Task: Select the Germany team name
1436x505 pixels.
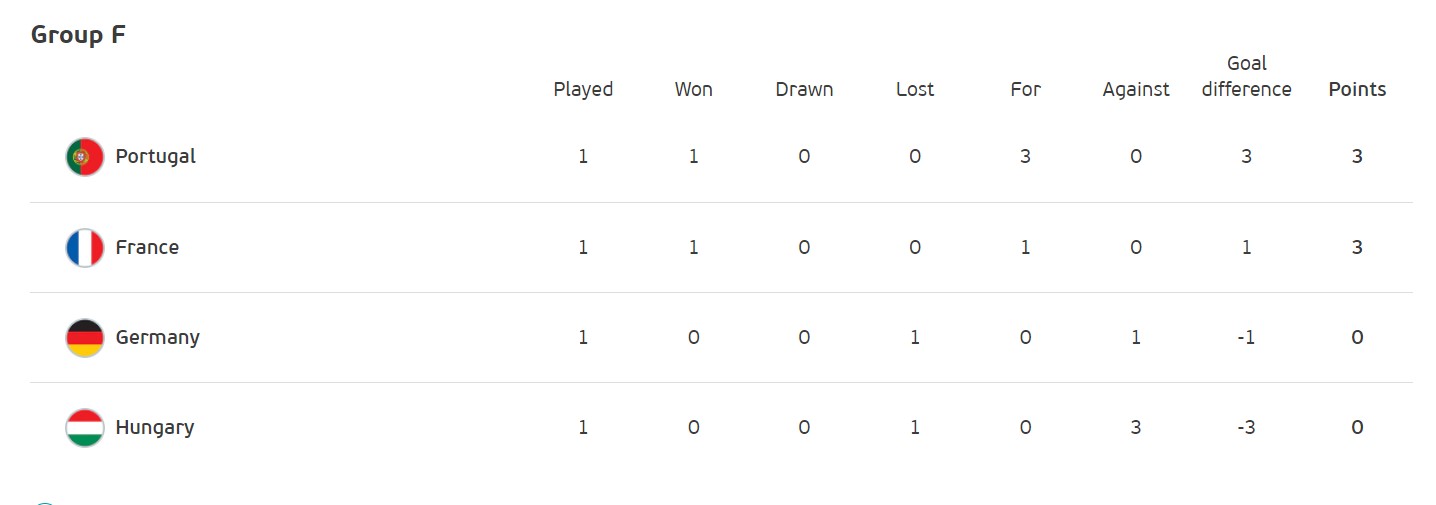Action: [x=158, y=338]
